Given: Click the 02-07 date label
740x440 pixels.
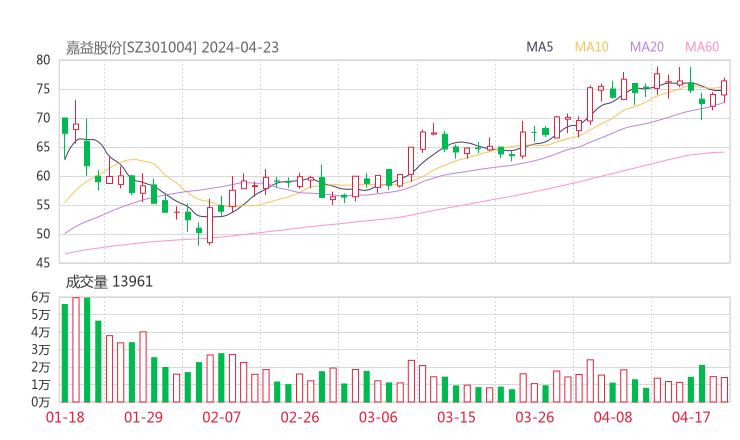Looking at the screenshot, I should click(222, 417).
